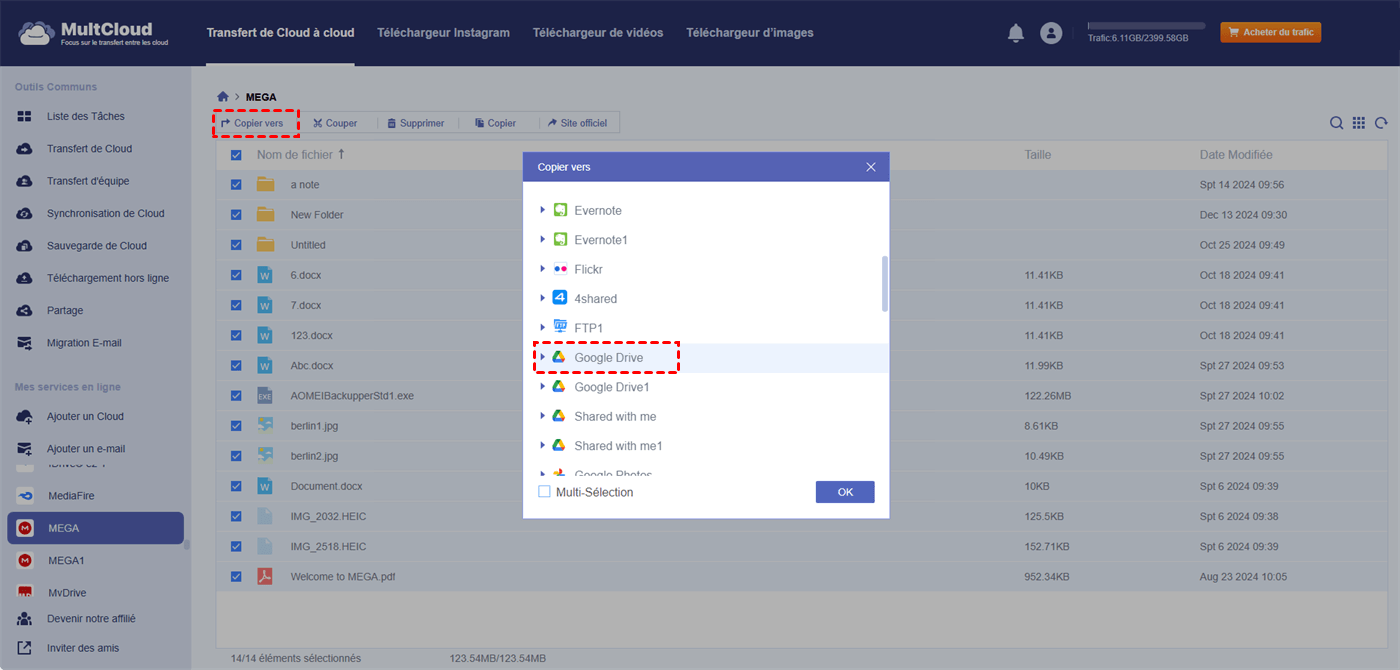
Task: Click the Word icon of 6.docx
Action: tap(265, 274)
